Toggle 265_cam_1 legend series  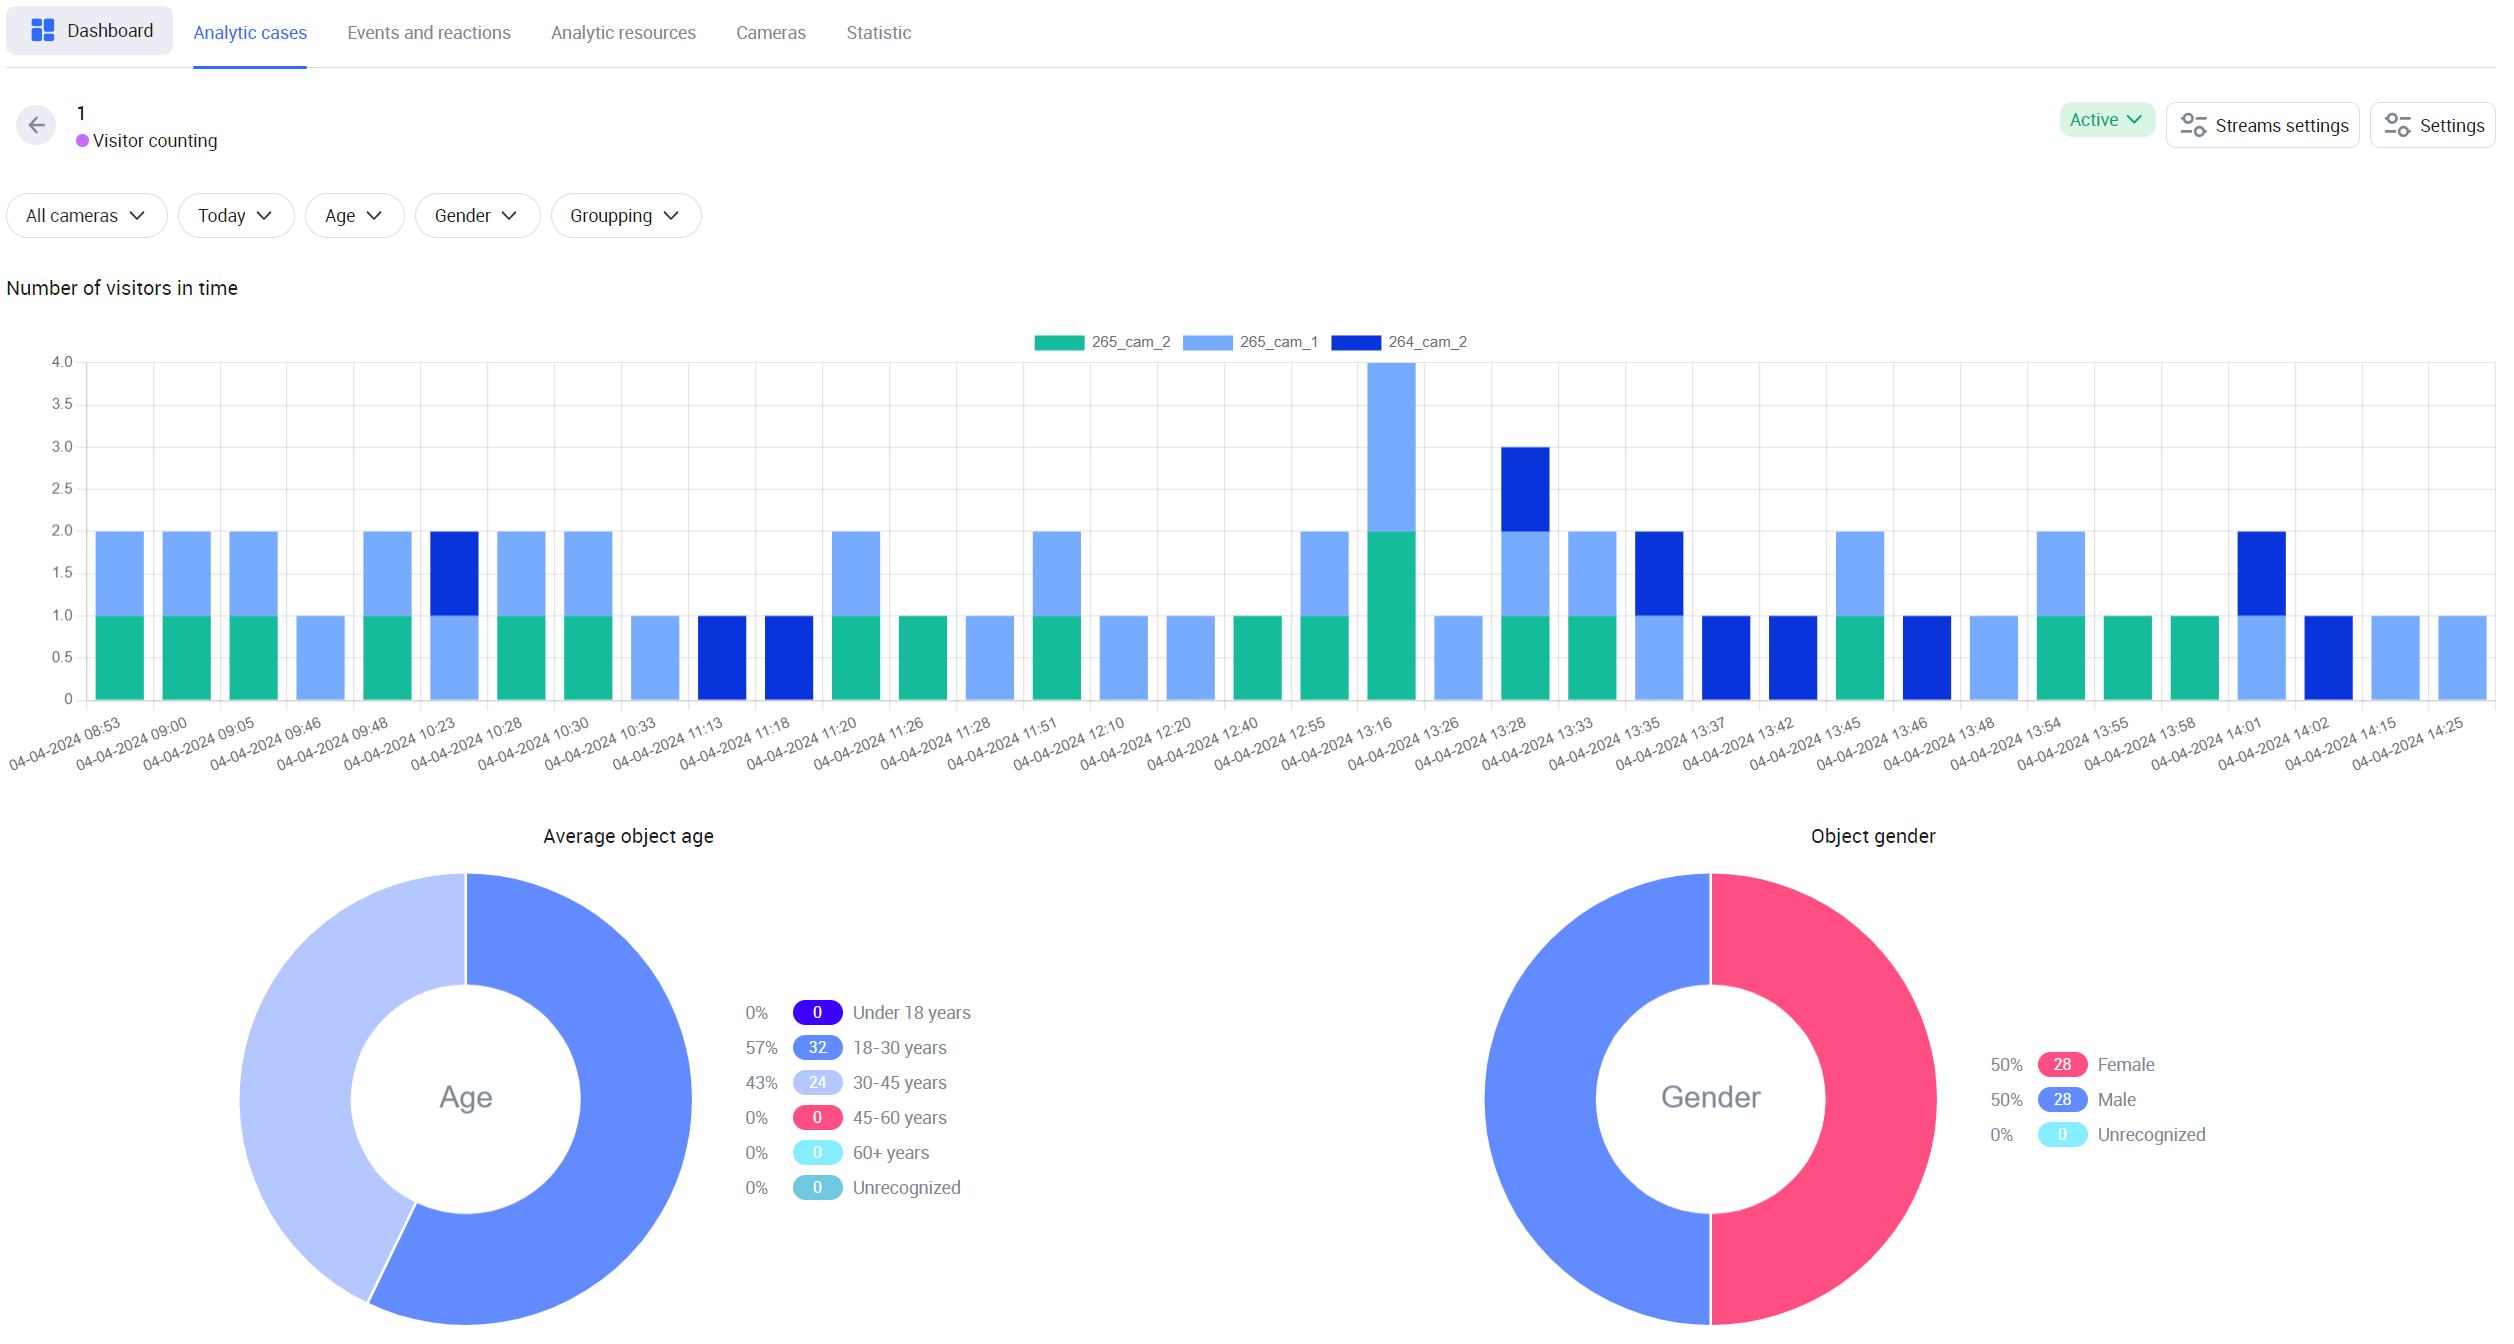pyautogui.click(x=1250, y=342)
